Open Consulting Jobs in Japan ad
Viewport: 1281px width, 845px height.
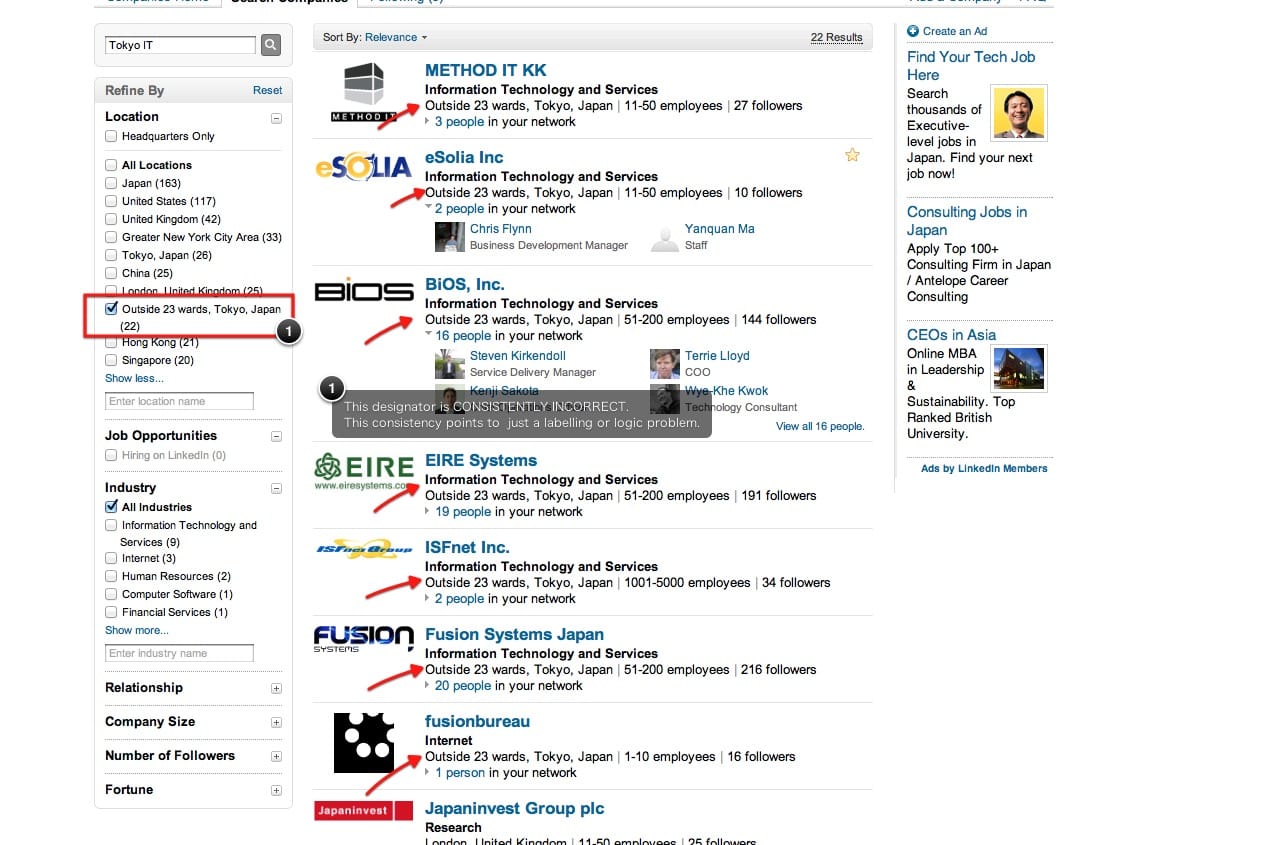click(x=967, y=220)
